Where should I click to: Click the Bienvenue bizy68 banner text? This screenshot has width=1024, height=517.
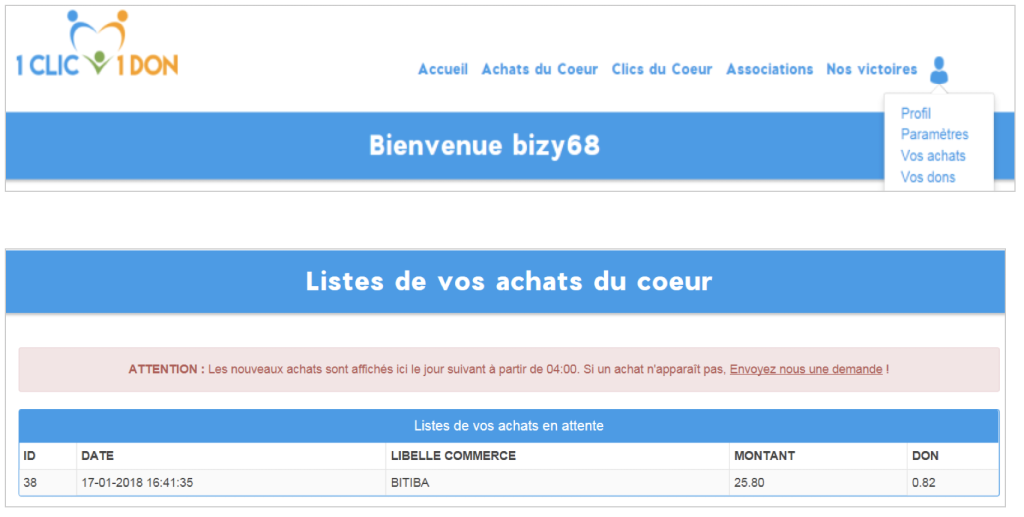pos(484,146)
